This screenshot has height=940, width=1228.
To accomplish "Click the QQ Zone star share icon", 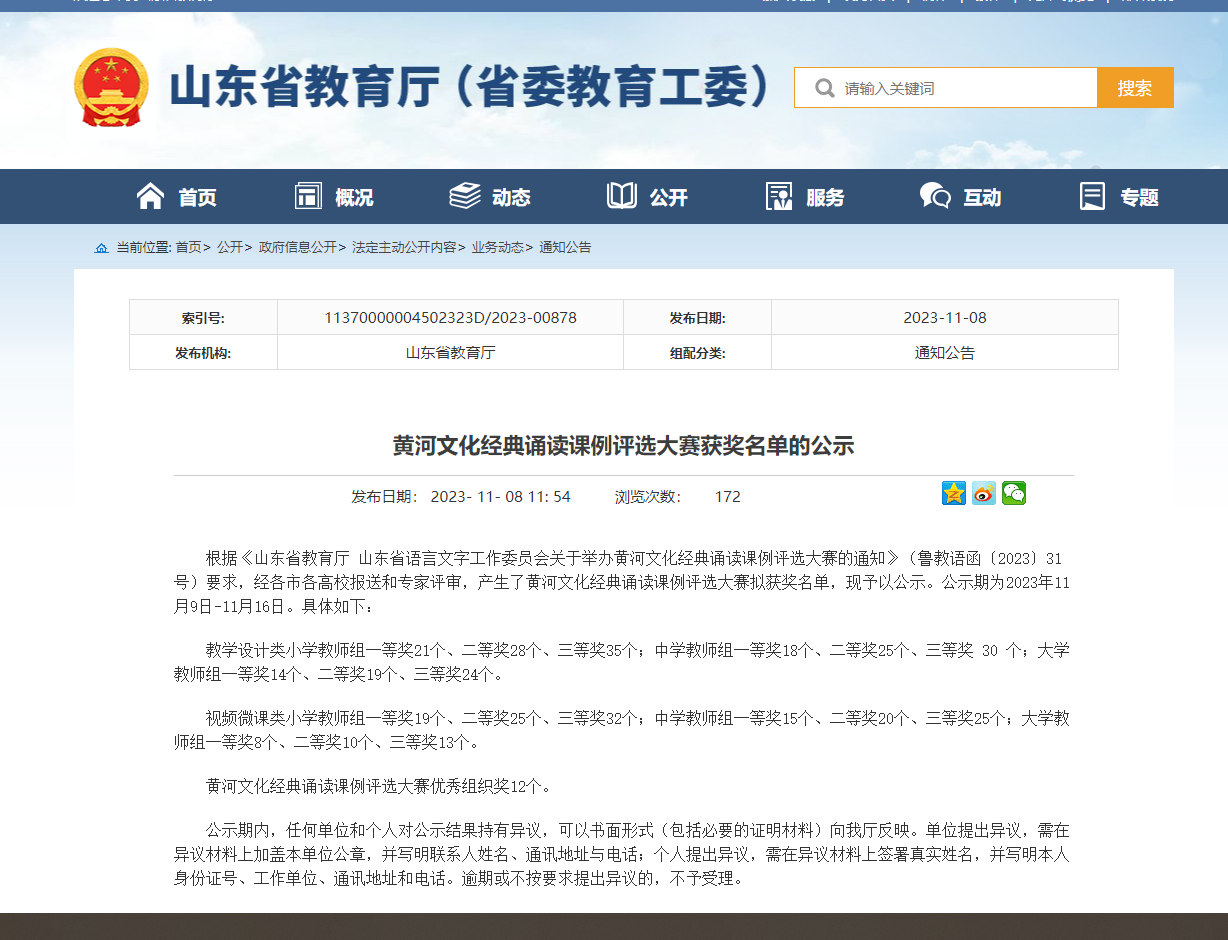I will point(954,493).
